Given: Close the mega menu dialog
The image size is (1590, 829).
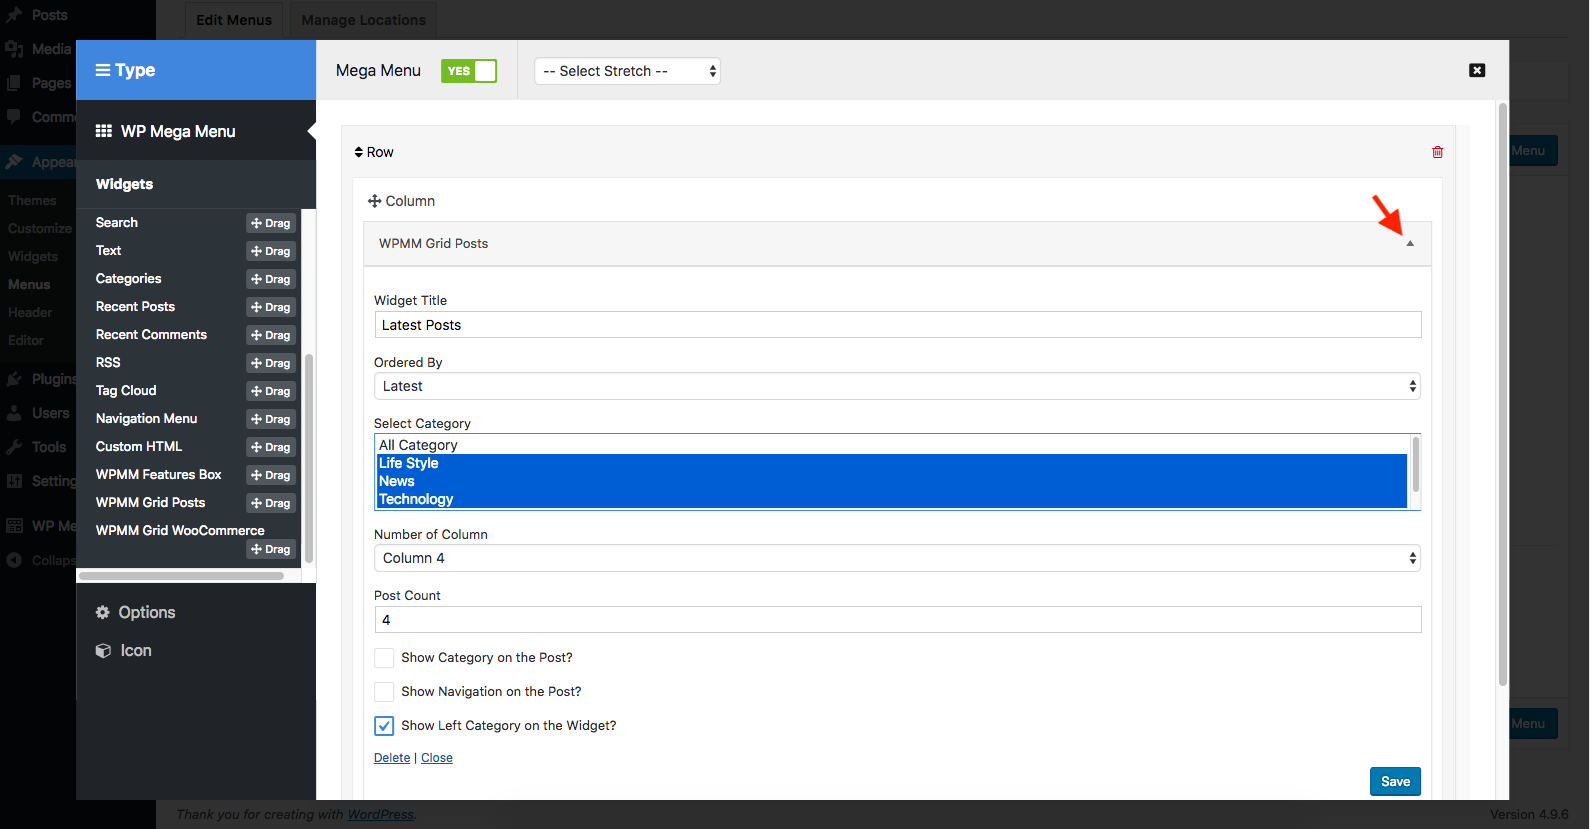Looking at the screenshot, I should point(1477,70).
